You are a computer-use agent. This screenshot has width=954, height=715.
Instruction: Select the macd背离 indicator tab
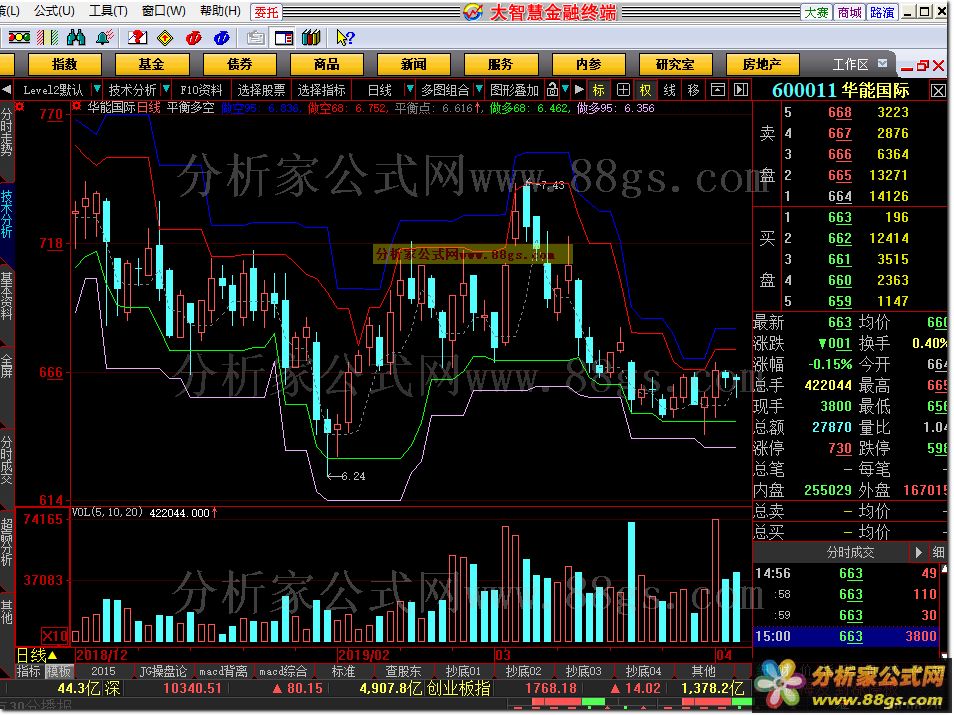pyautogui.click(x=223, y=671)
